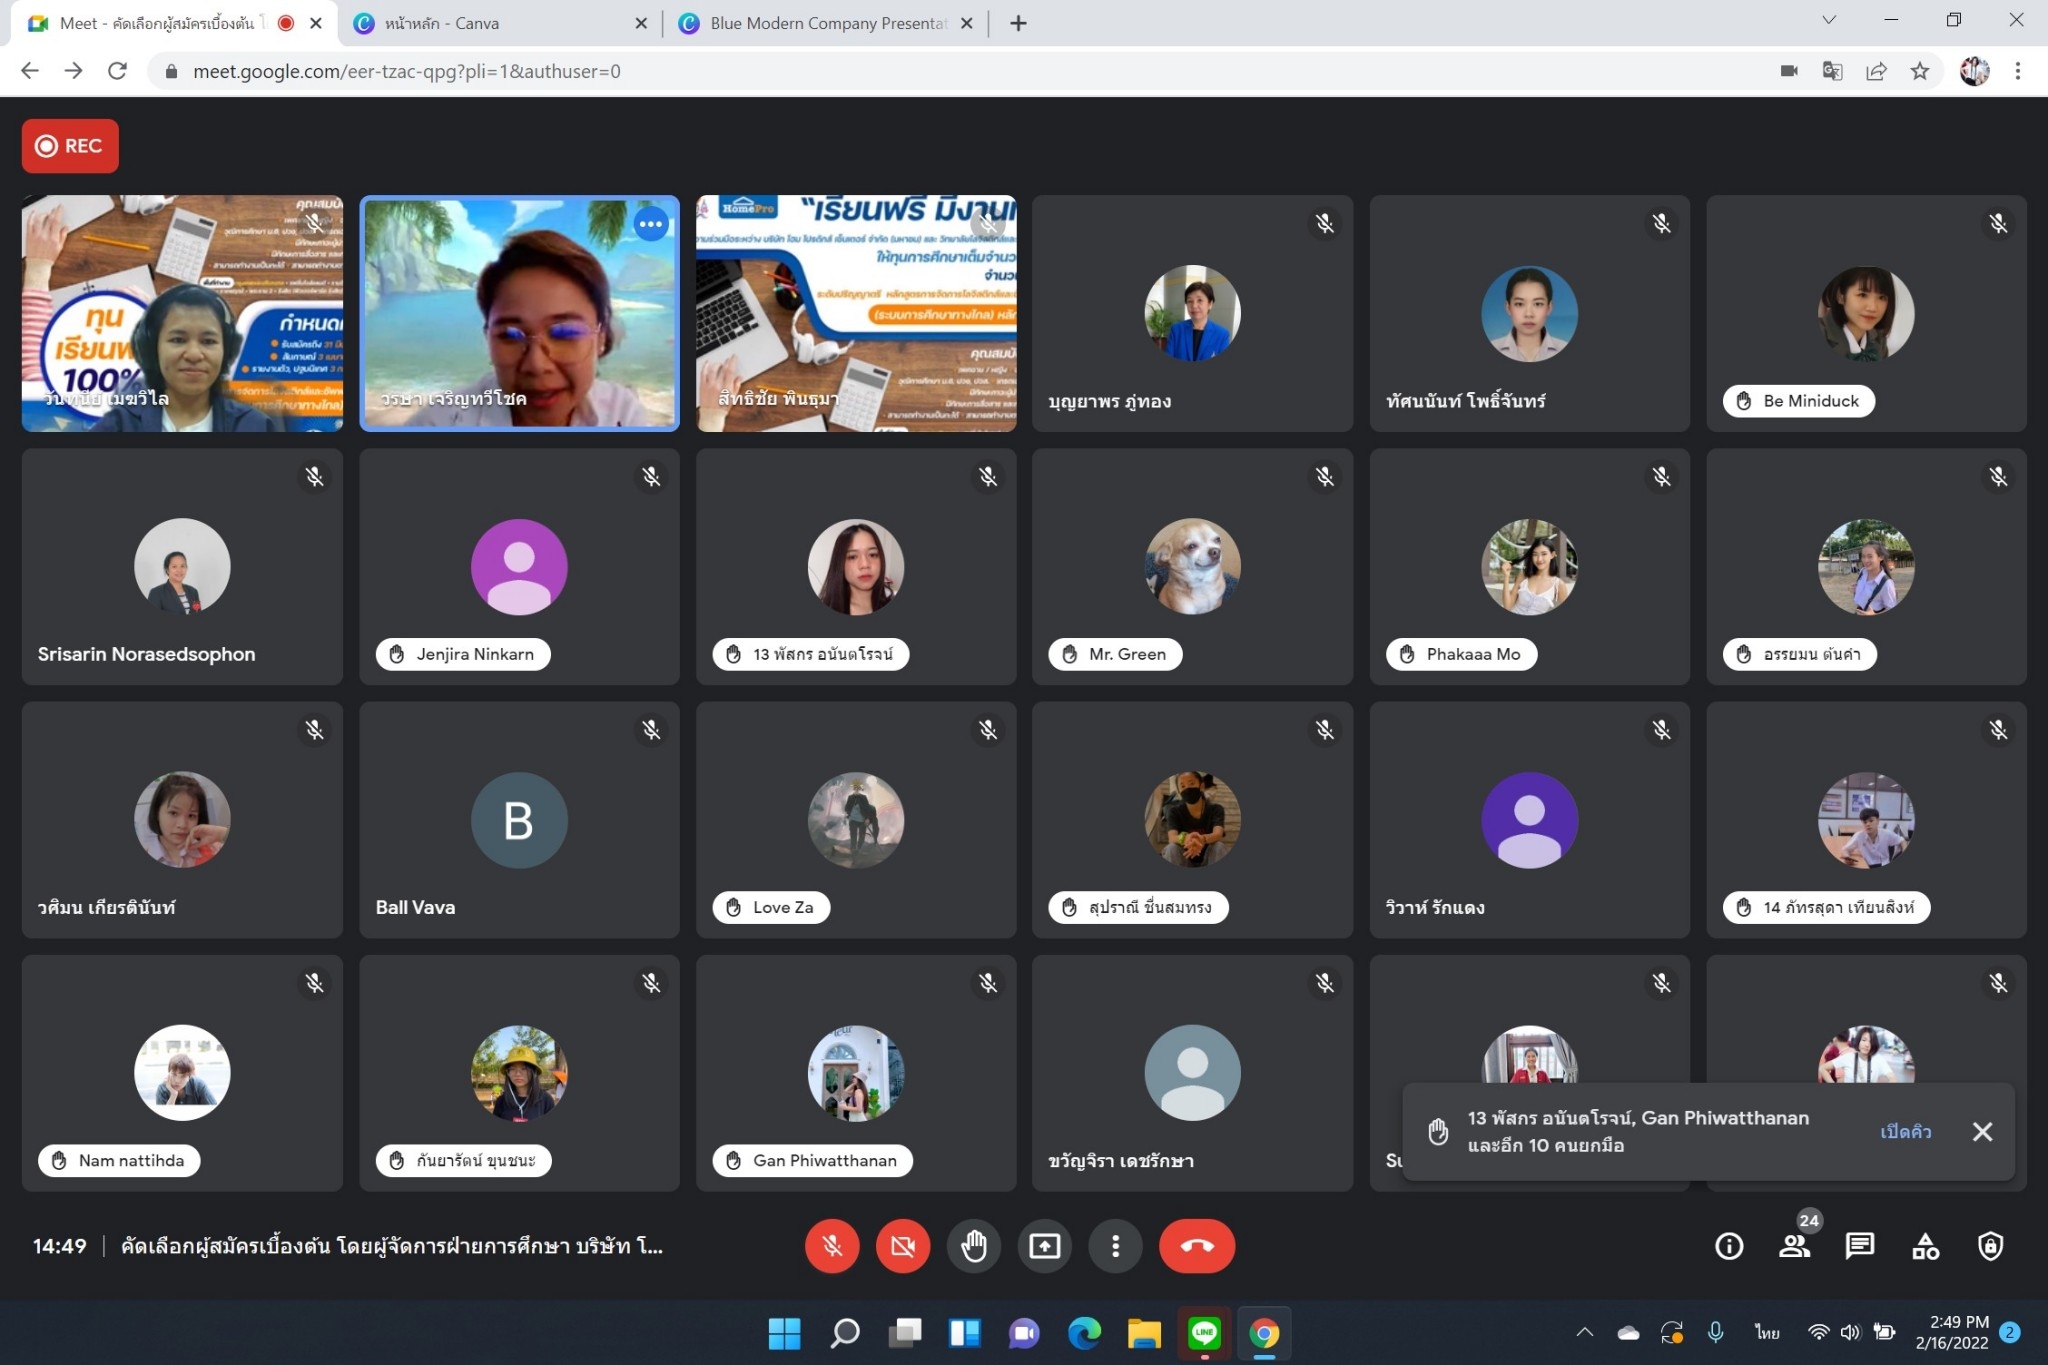Screen dimensions: 2048x1365
Task: Click the present screen icon
Action: pyautogui.click(x=1044, y=1246)
